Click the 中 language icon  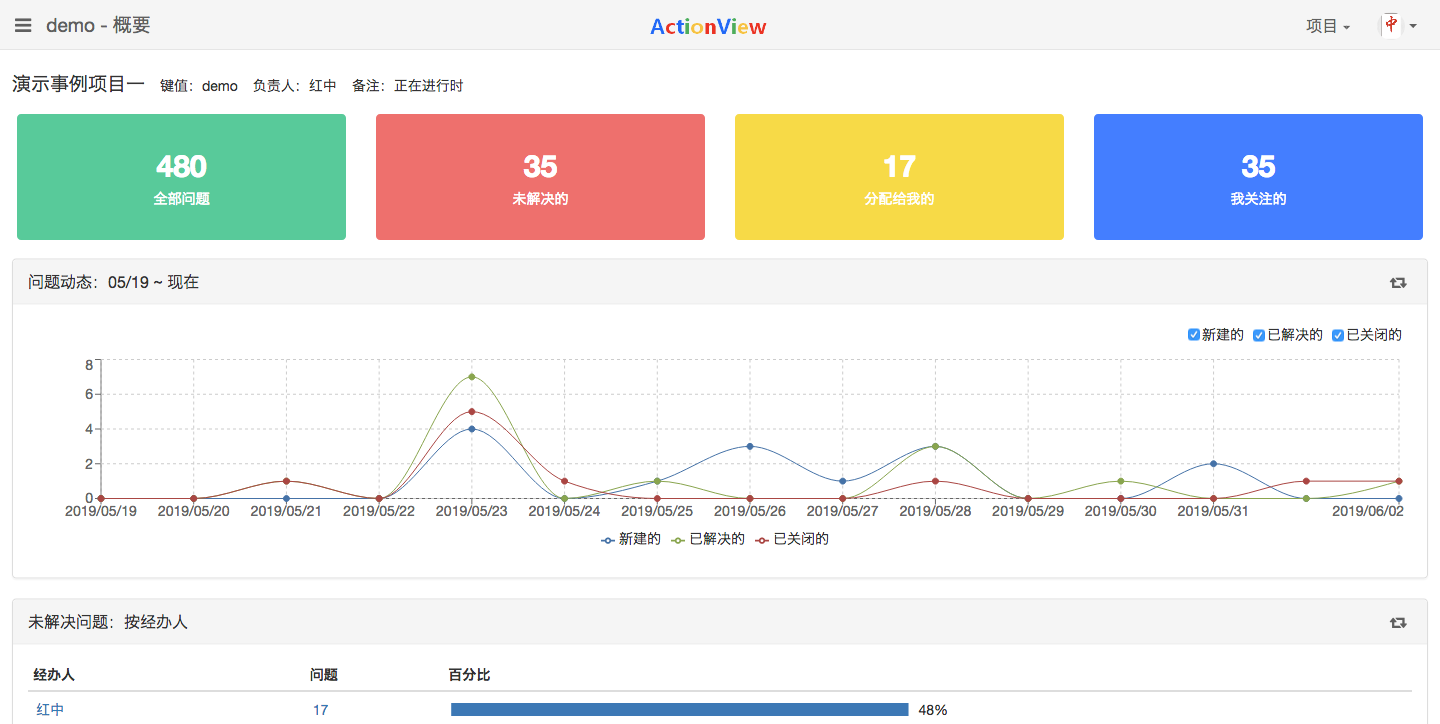tap(1390, 24)
